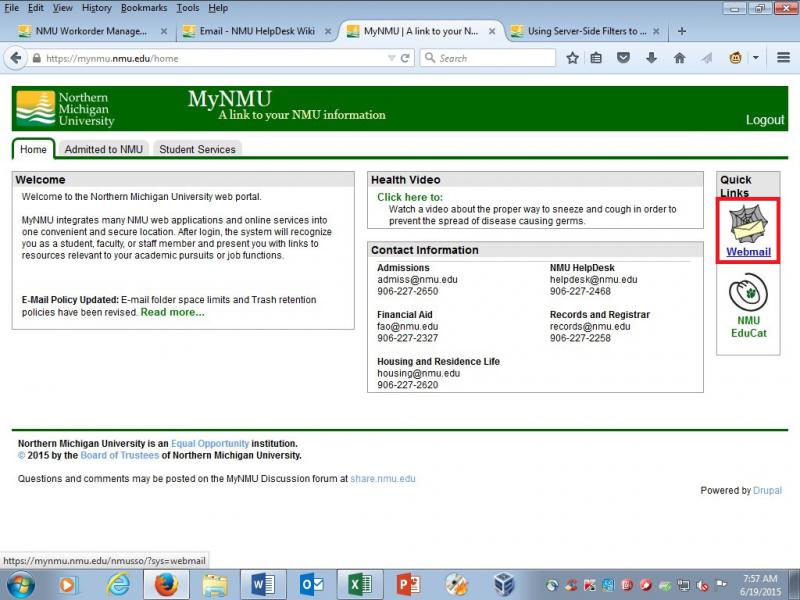Open Windows Explorer folder on taskbar
This screenshot has height=600, width=800.
point(215,585)
